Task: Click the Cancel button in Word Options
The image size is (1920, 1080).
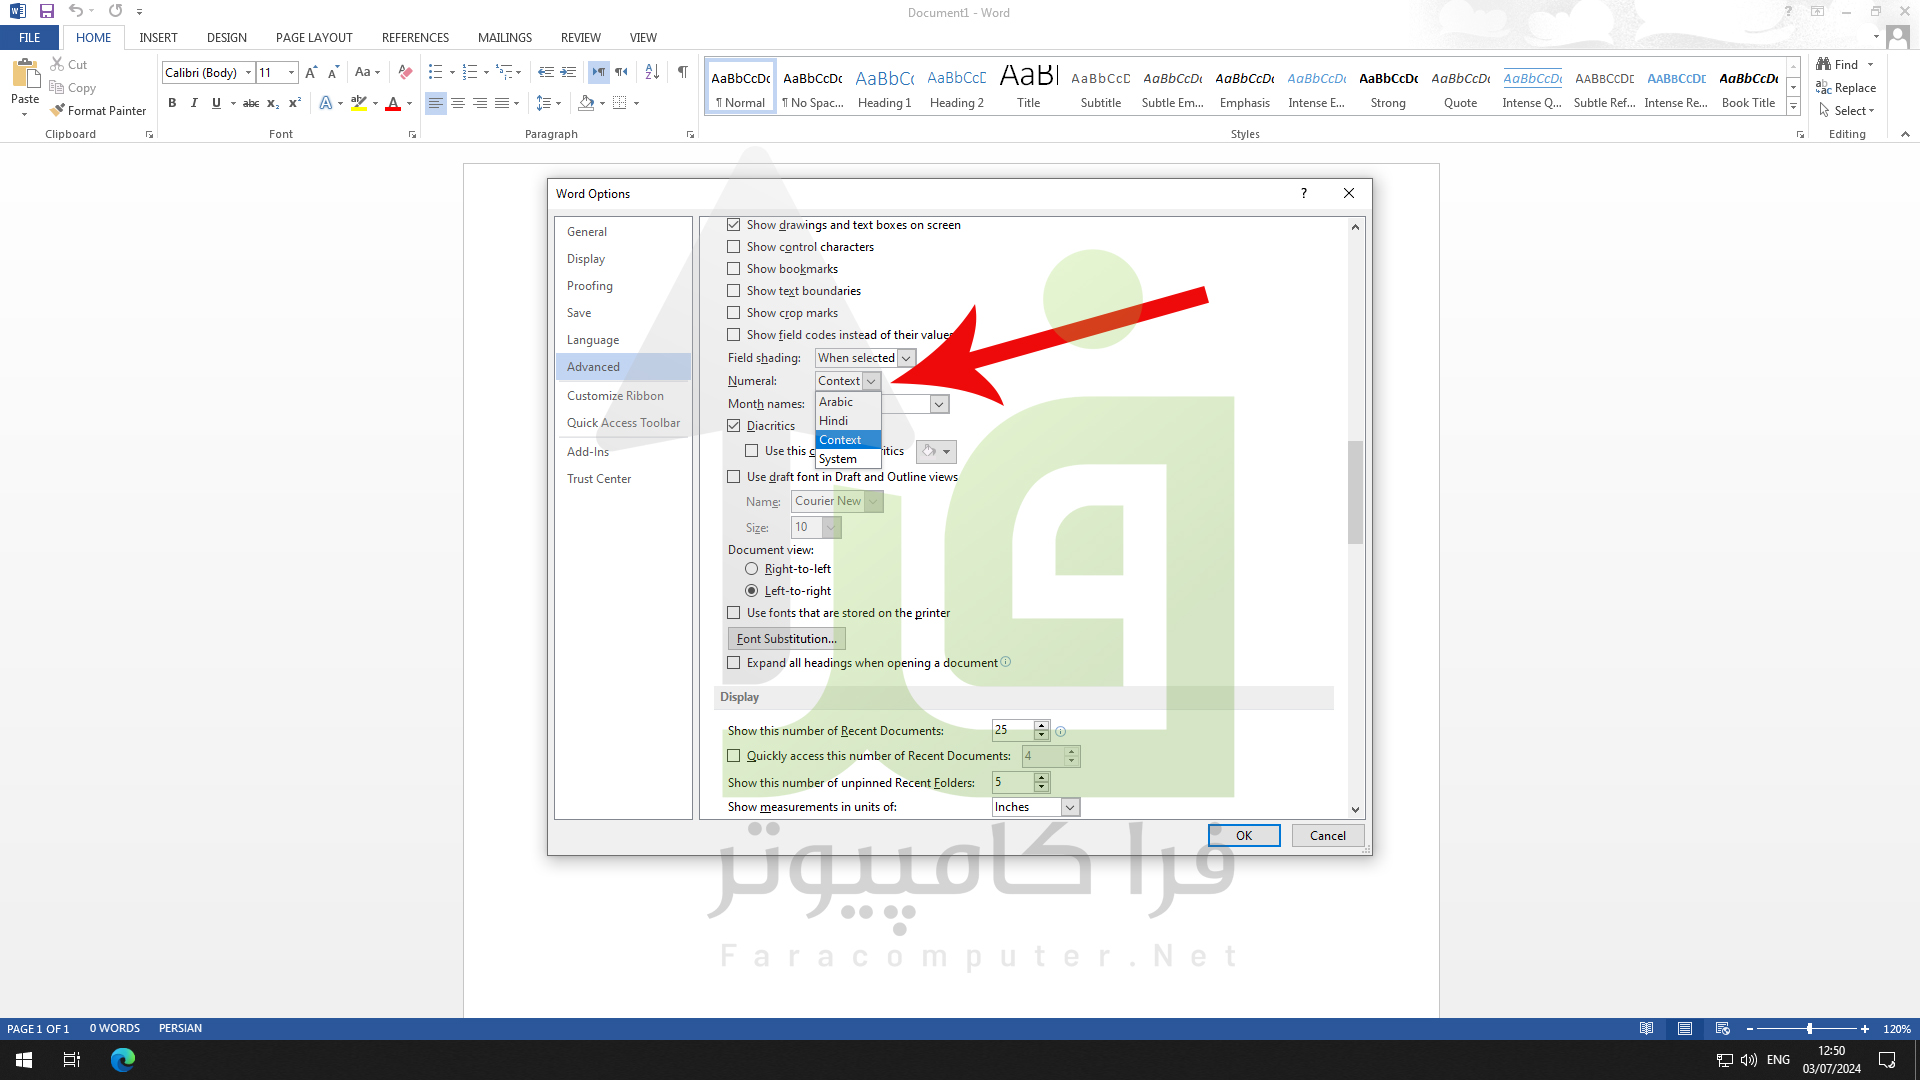Action: click(x=1328, y=836)
